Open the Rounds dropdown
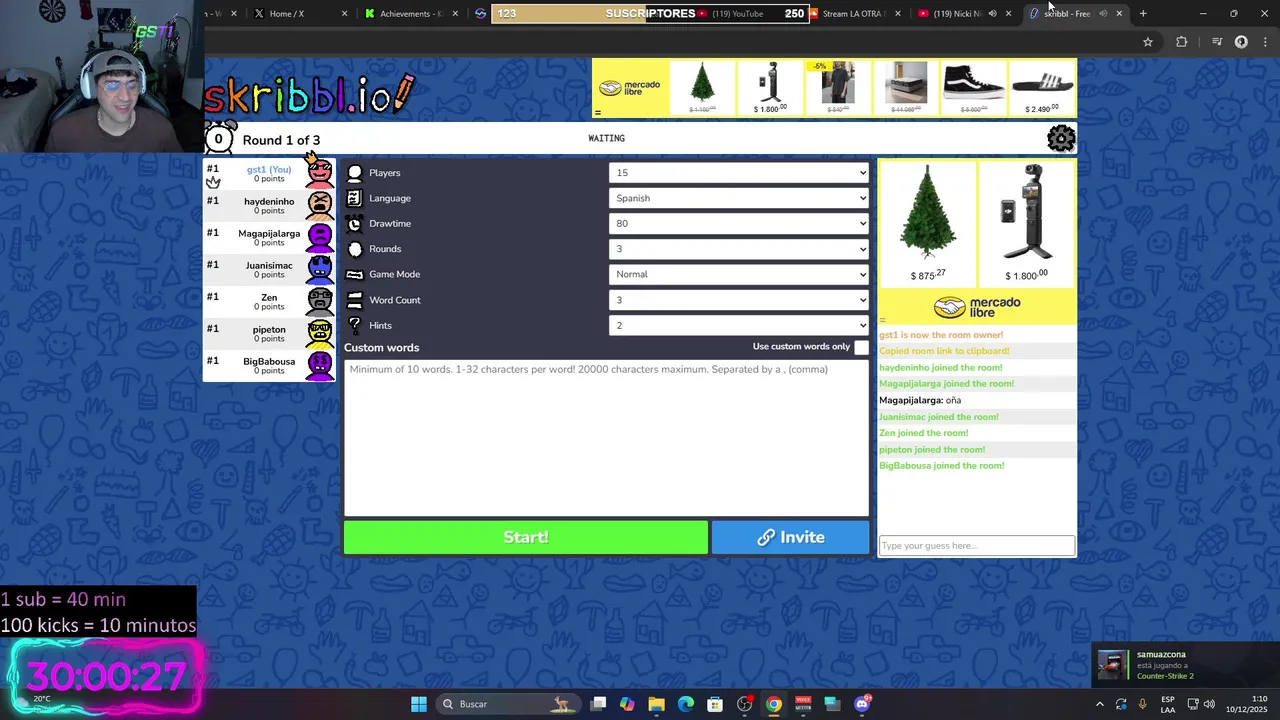The width and height of the screenshot is (1280, 720). 739,249
